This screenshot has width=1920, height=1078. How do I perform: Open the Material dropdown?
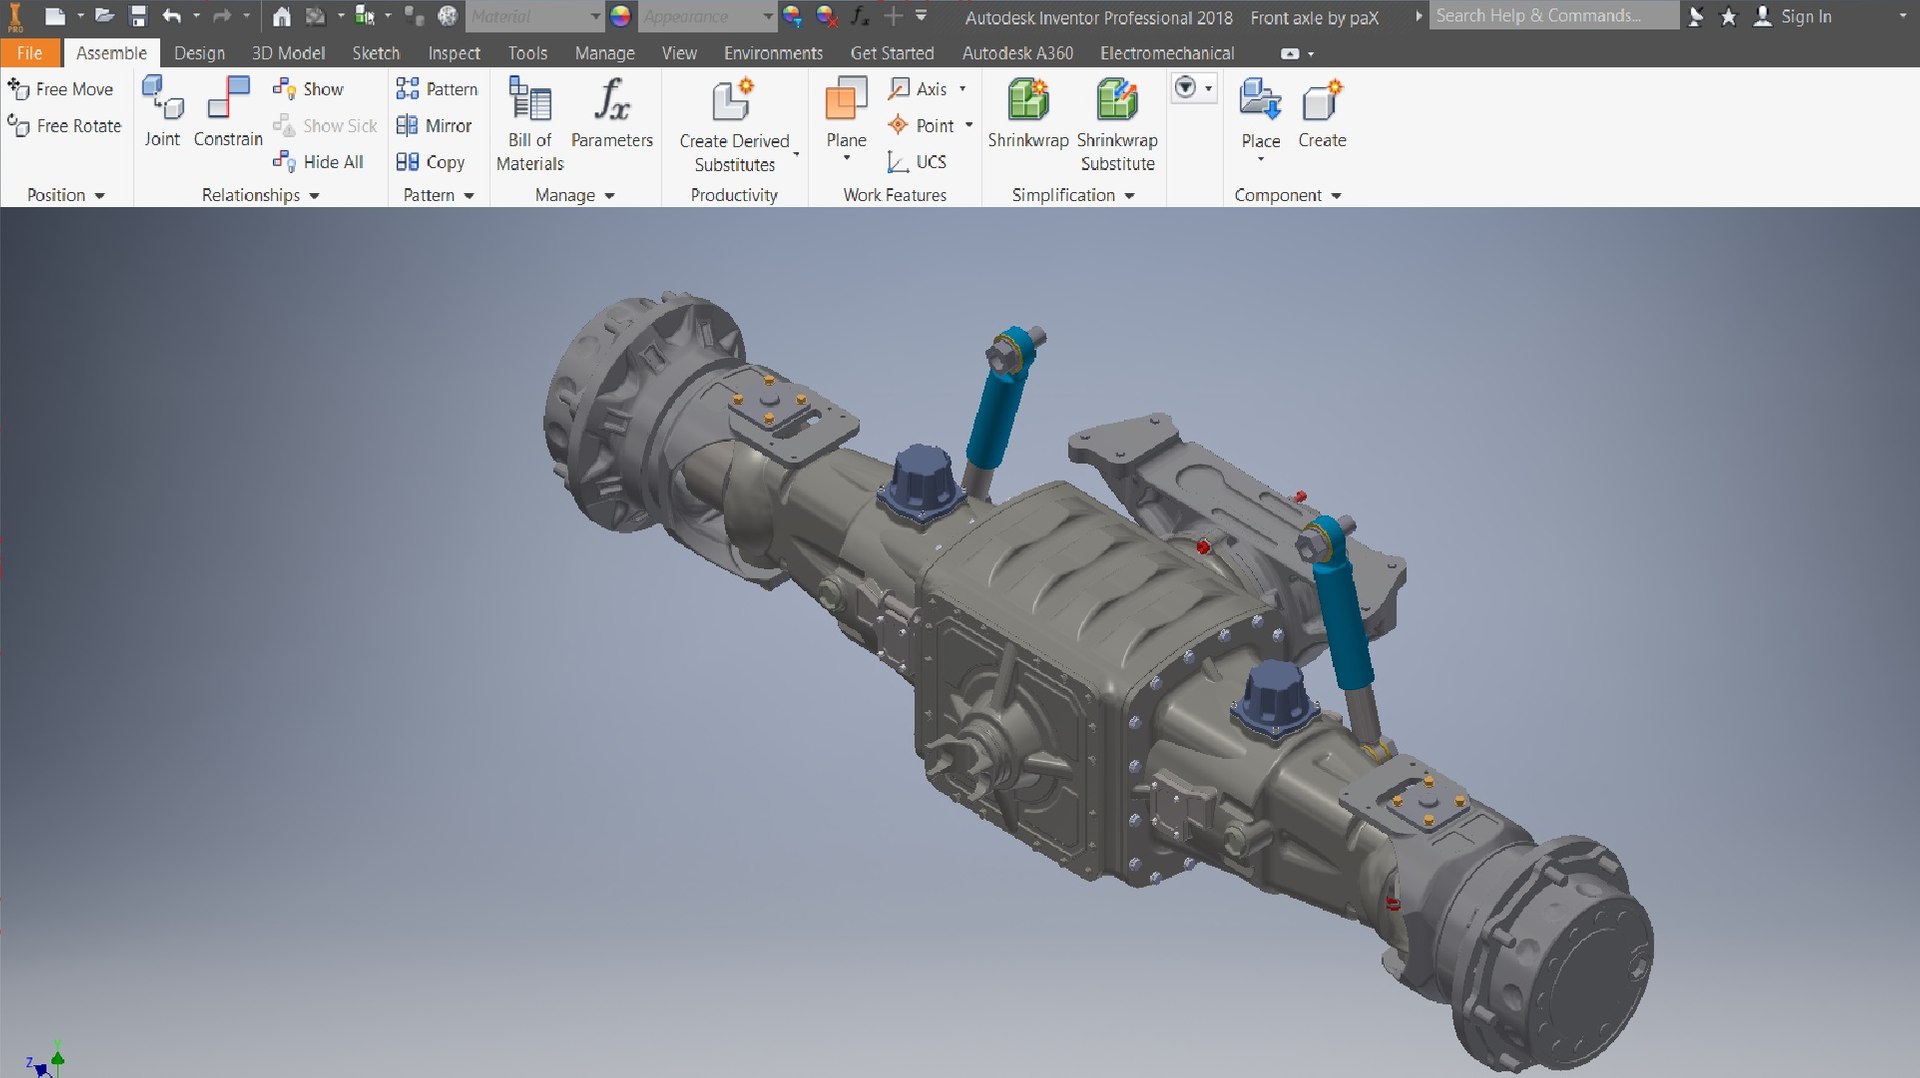(535, 16)
